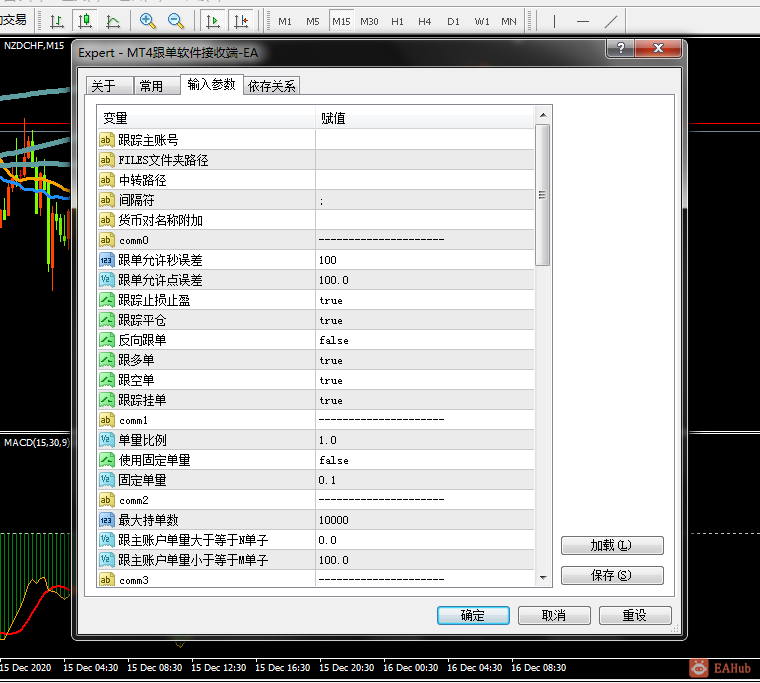This screenshot has width=760, height=683.
Task: Open the 常用 tab
Action: point(157,86)
